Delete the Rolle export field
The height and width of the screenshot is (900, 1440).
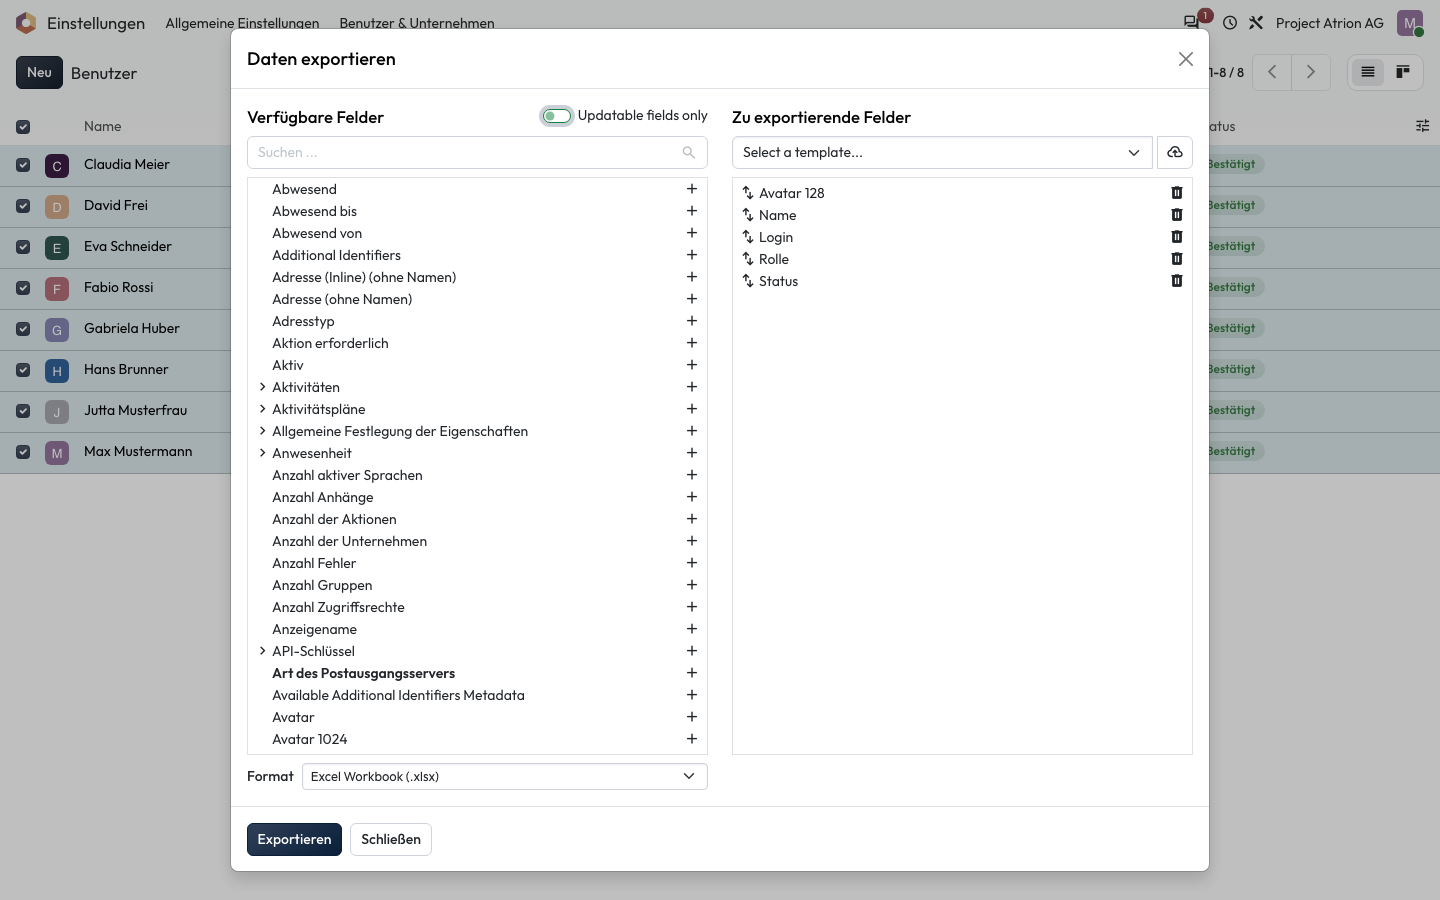(x=1177, y=259)
